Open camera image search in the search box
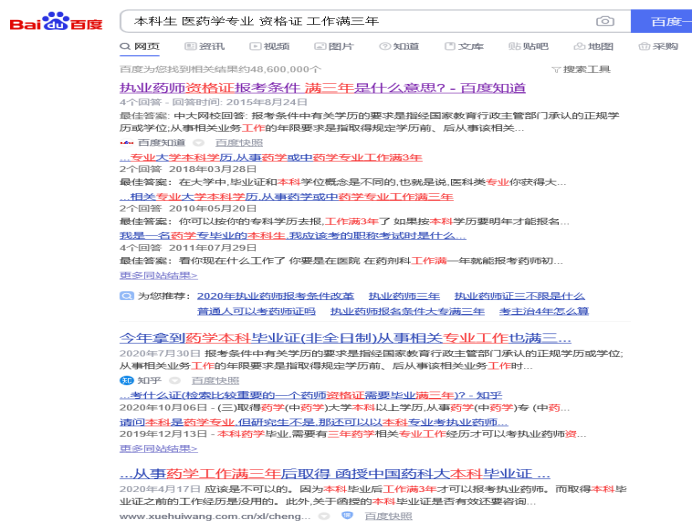 click(605, 21)
